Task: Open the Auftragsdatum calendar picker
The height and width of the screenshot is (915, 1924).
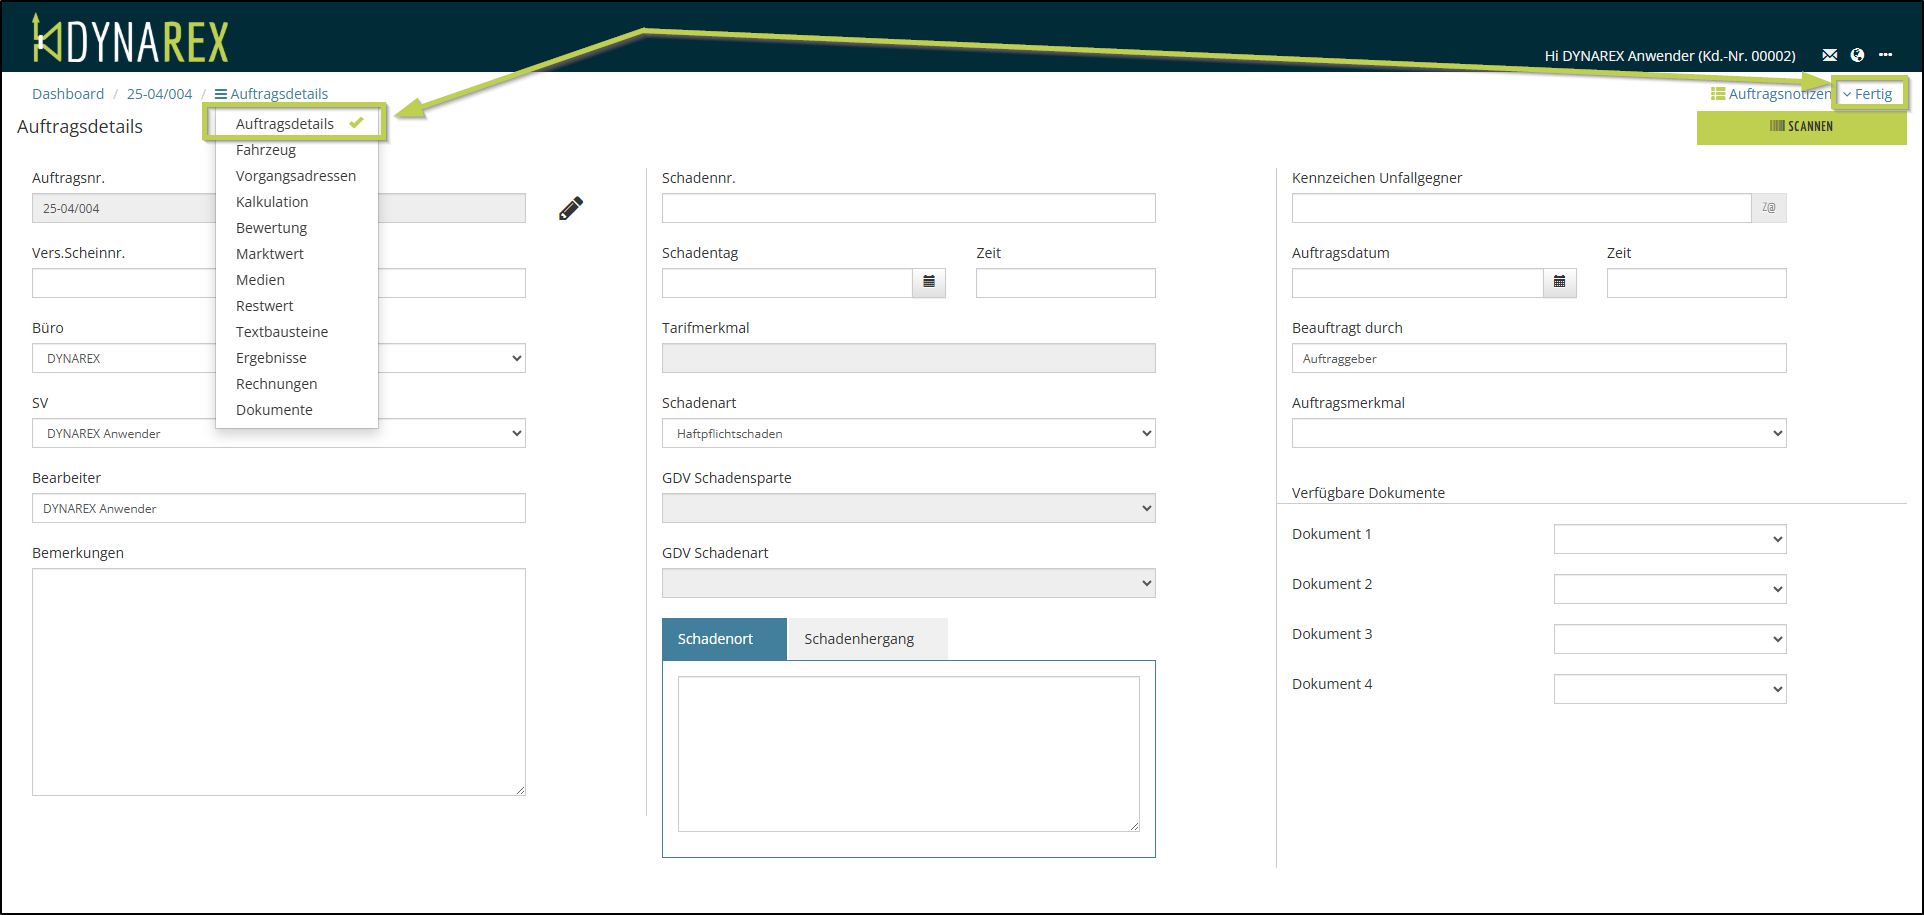Action: pos(1559,283)
